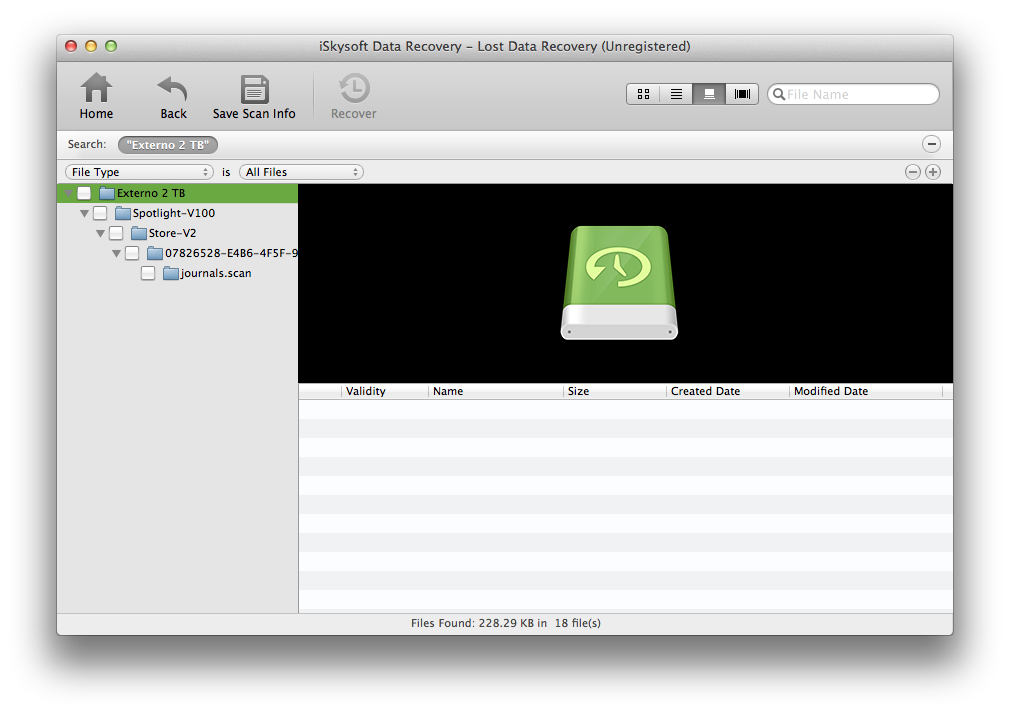
Task: Switch to cover flow view
Action: pos(742,94)
